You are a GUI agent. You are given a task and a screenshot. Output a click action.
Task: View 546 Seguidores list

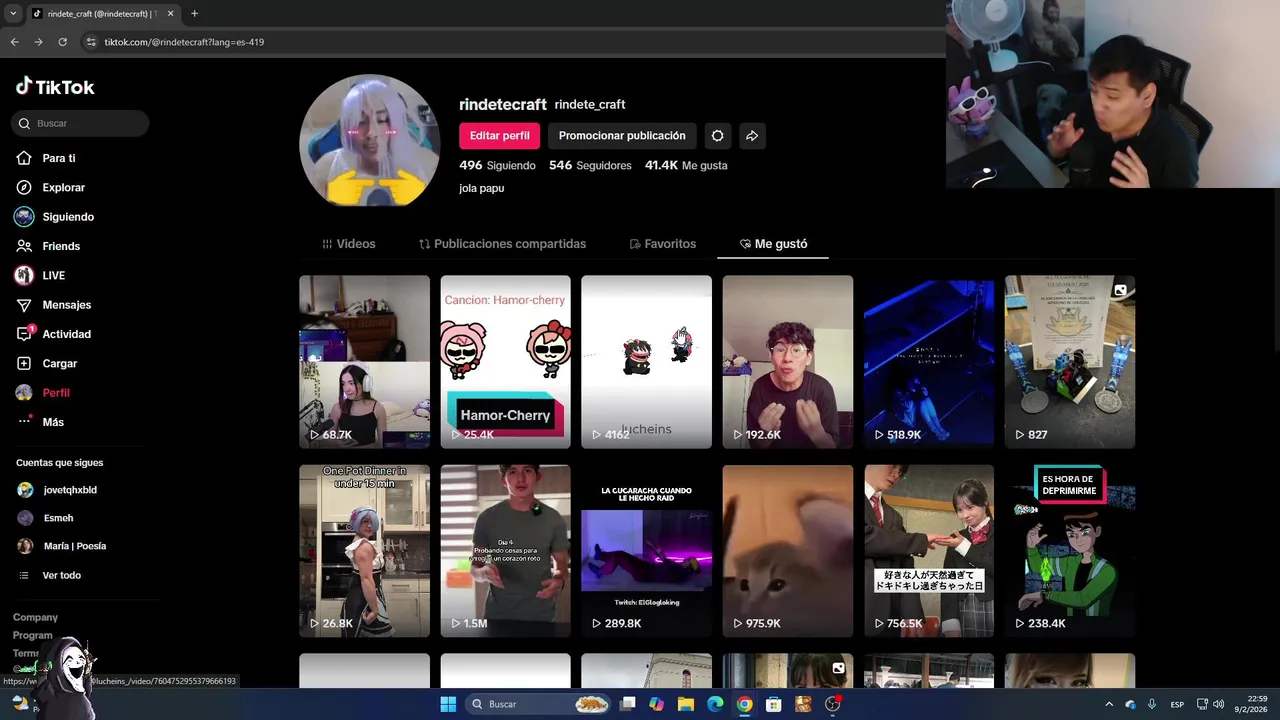(x=590, y=165)
